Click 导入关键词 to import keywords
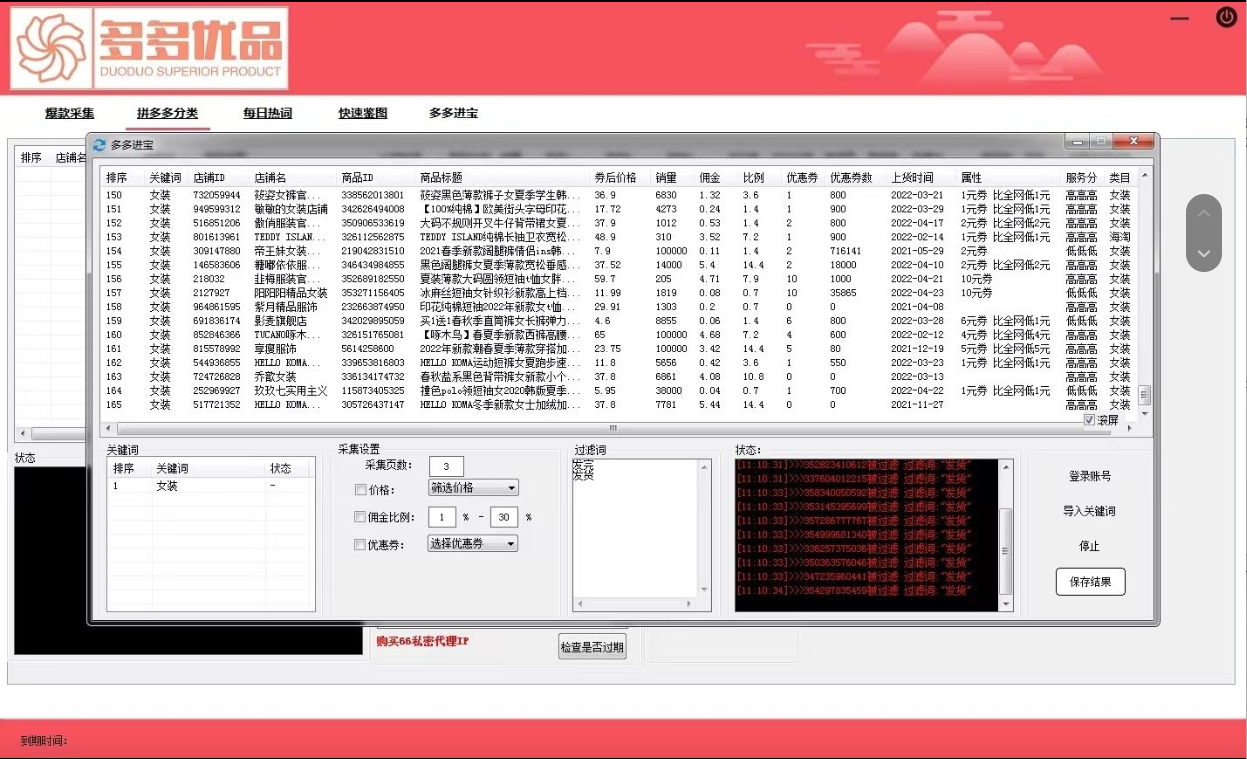 point(1090,512)
